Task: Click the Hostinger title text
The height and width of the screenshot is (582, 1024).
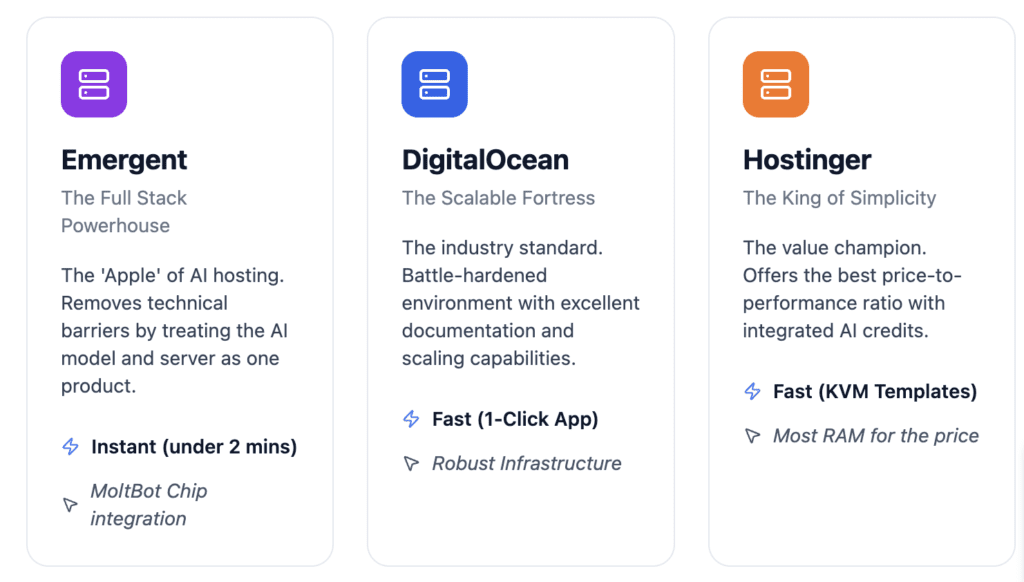Action: click(807, 160)
